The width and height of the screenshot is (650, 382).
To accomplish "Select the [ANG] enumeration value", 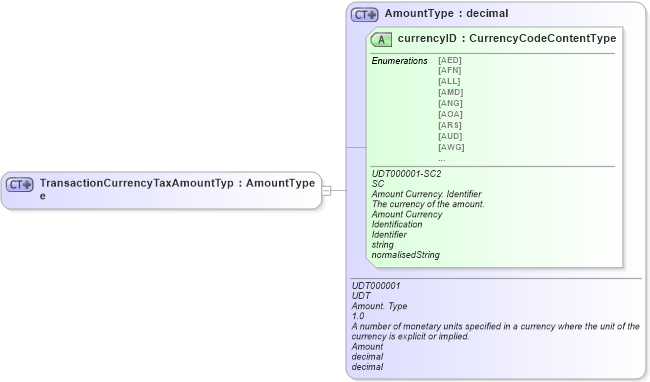I will 450,103.
